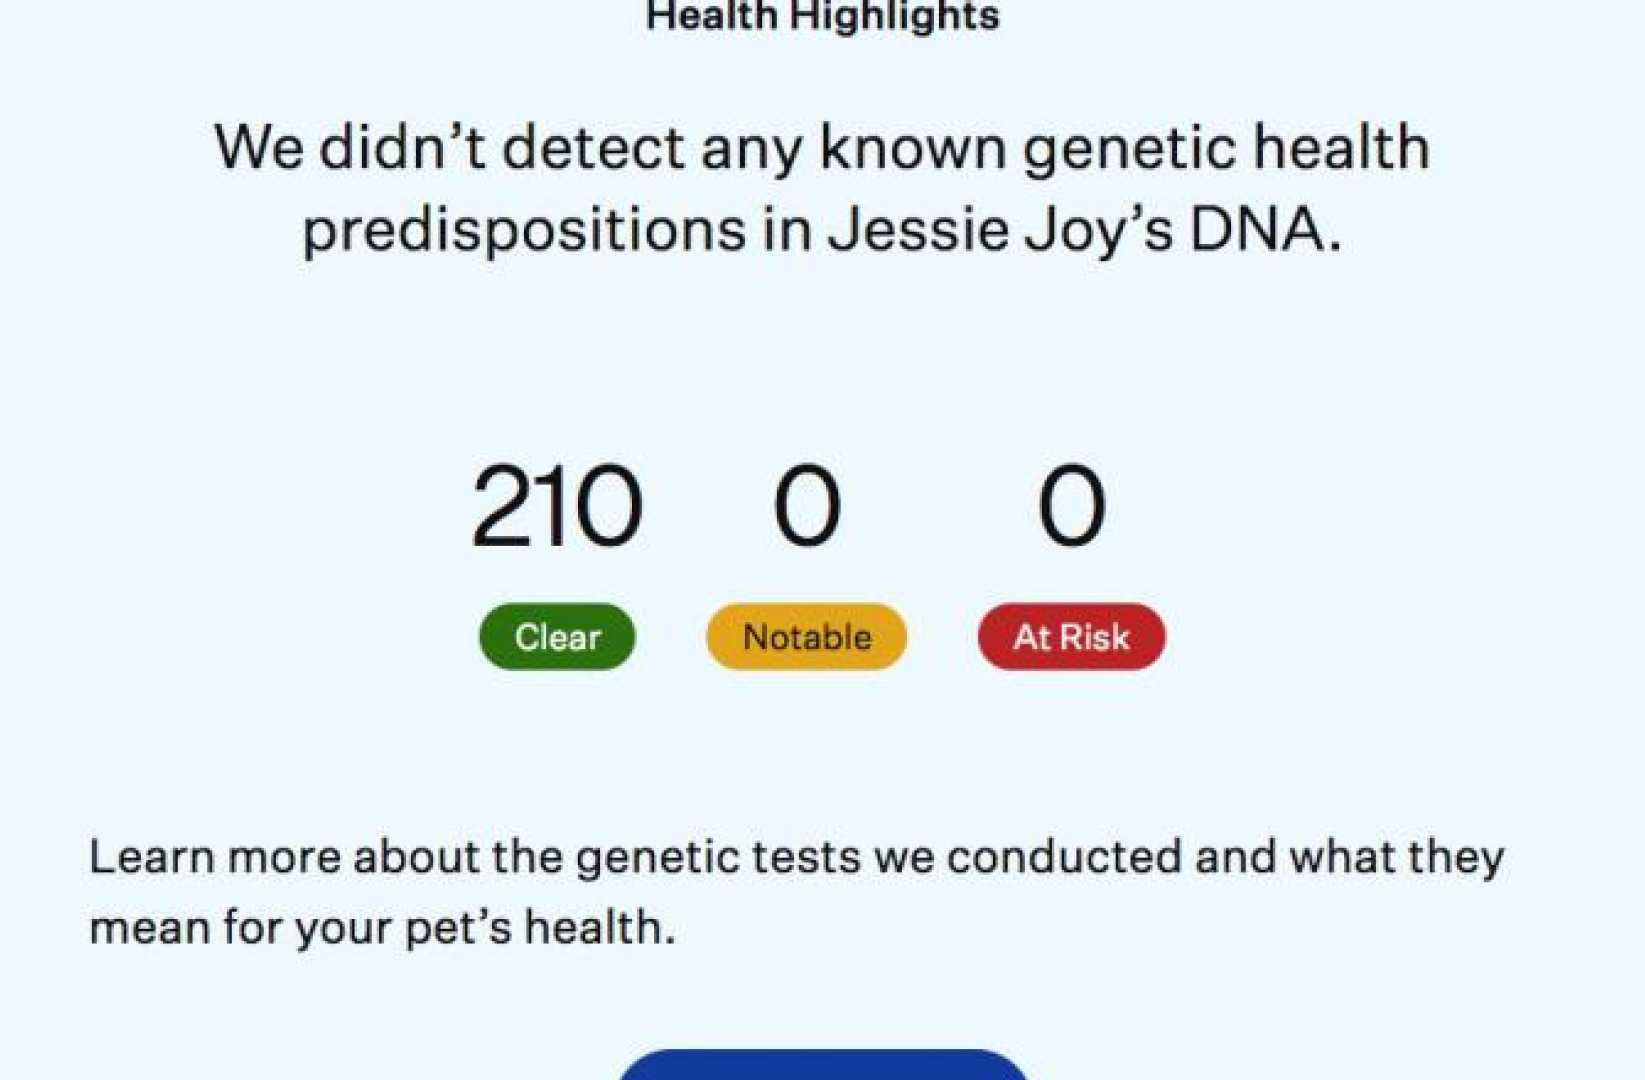Viewport: 1645px width, 1080px height.
Task: Click the word "known" in headline
Action: click(x=911, y=148)
